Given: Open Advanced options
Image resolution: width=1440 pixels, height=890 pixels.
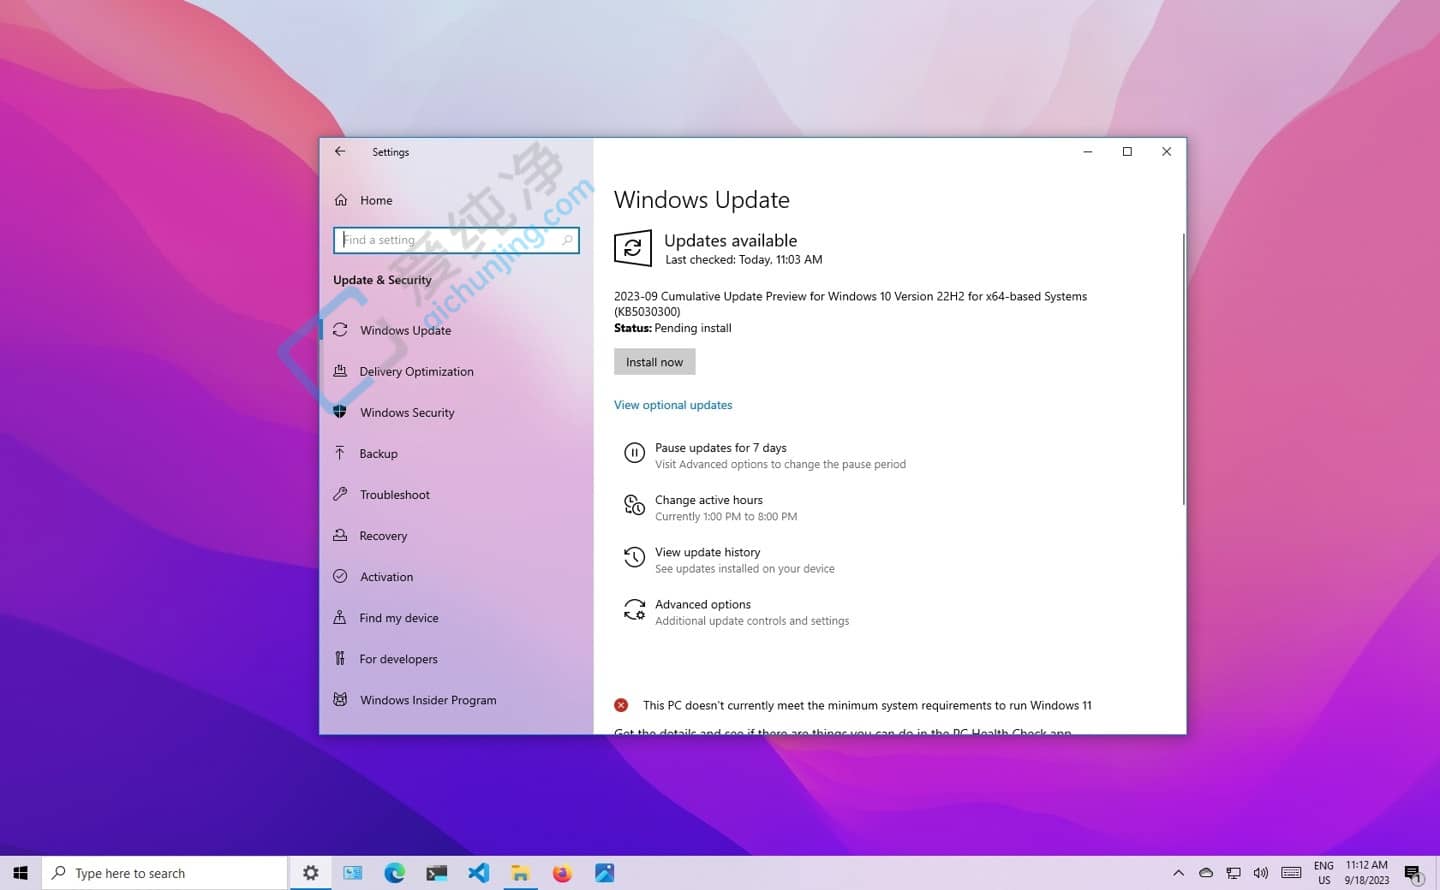Looking at the screenshot, I should pos(736,611).
